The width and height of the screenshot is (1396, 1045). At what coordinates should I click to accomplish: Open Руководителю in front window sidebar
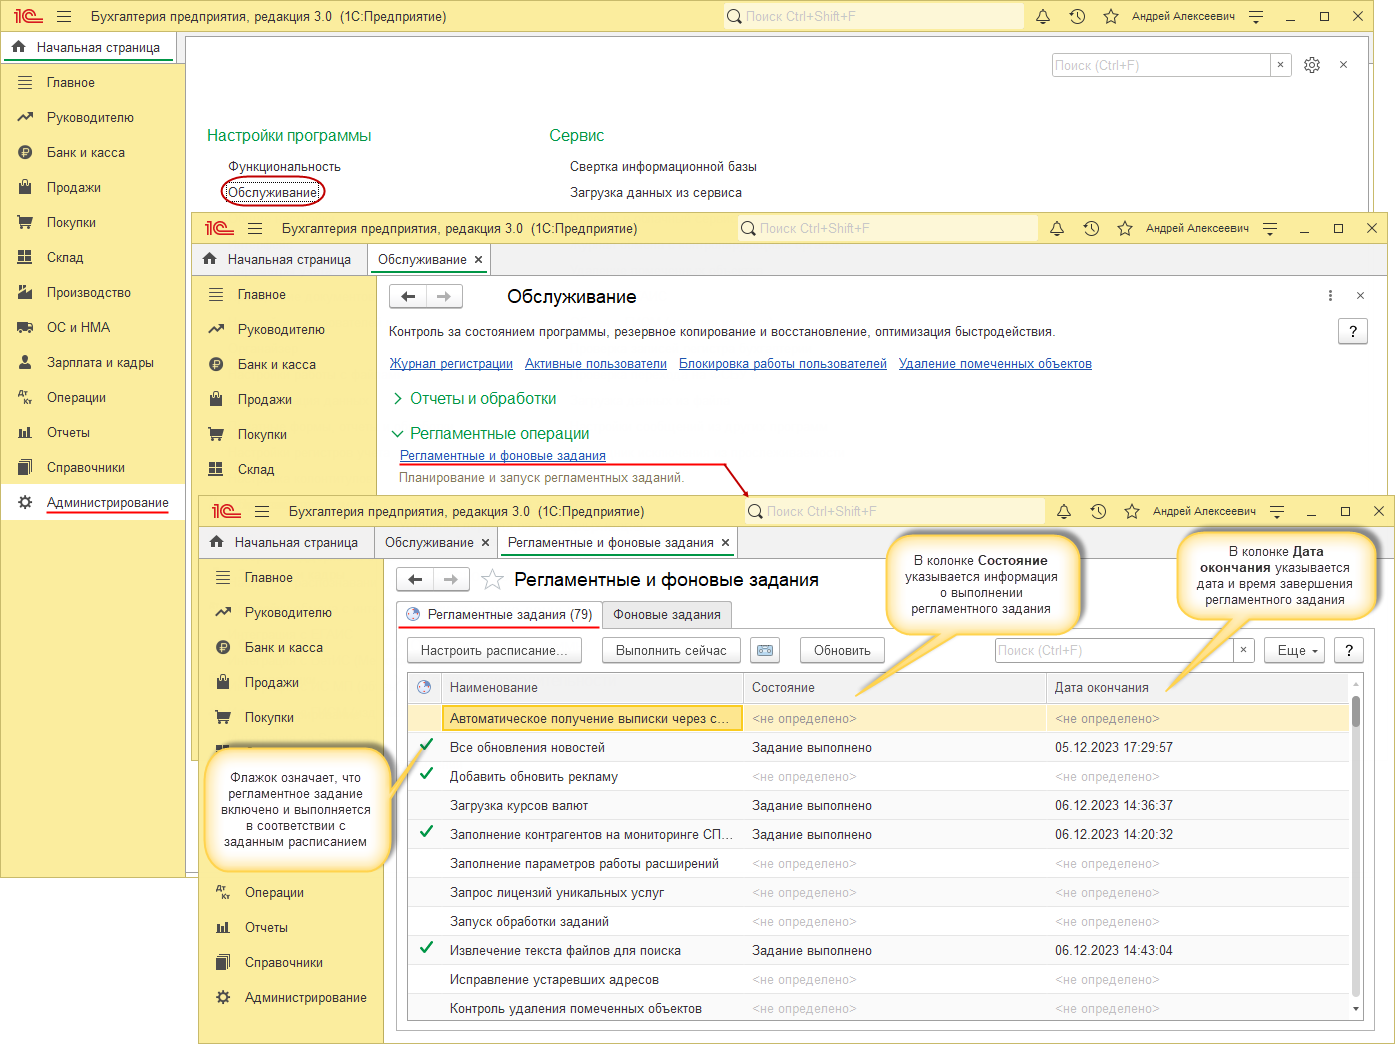[288, 612]
